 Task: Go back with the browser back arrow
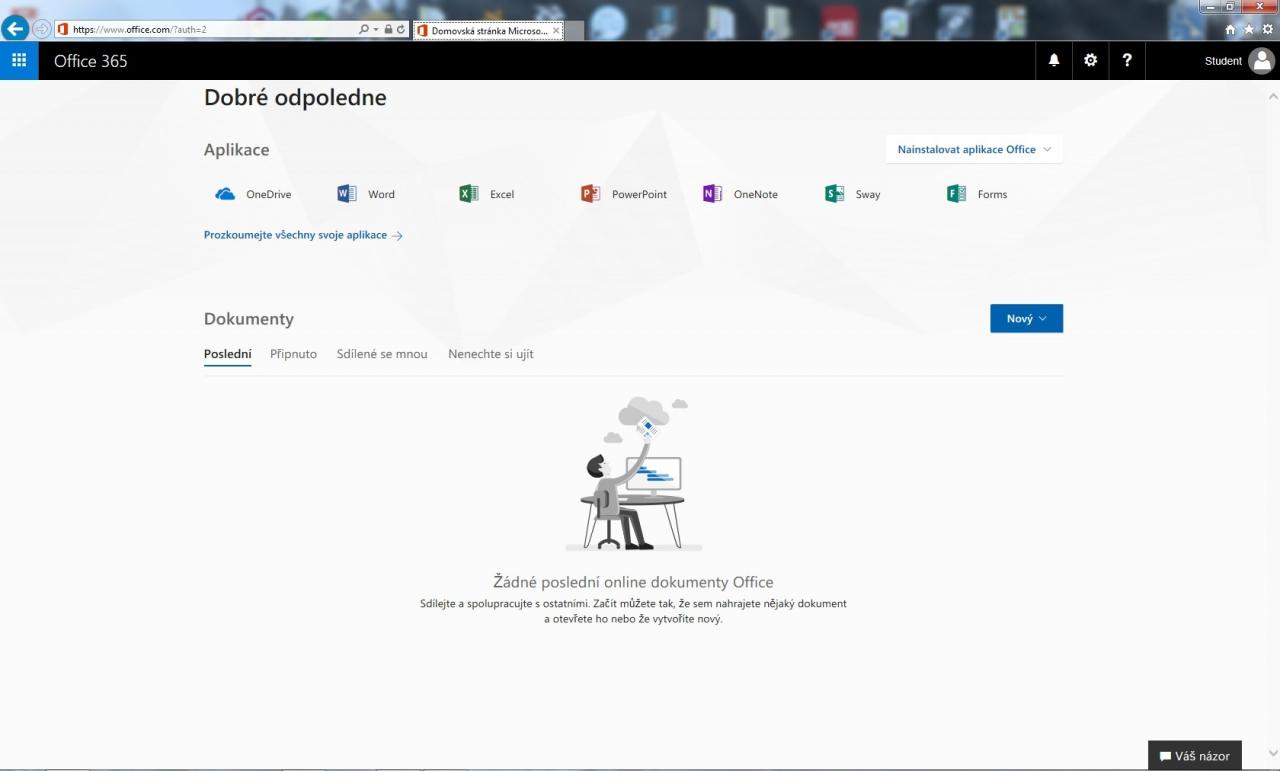point(15,29)
